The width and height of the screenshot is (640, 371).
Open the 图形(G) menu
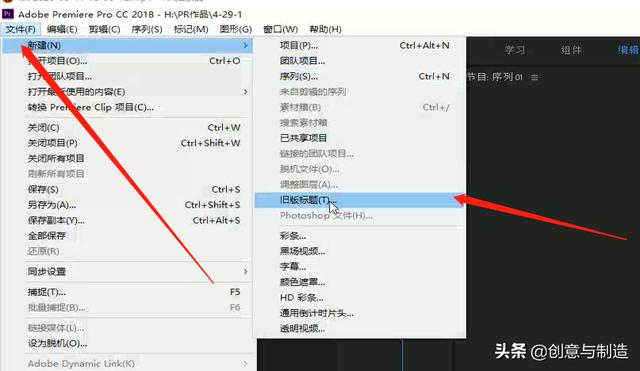point(236,29)
